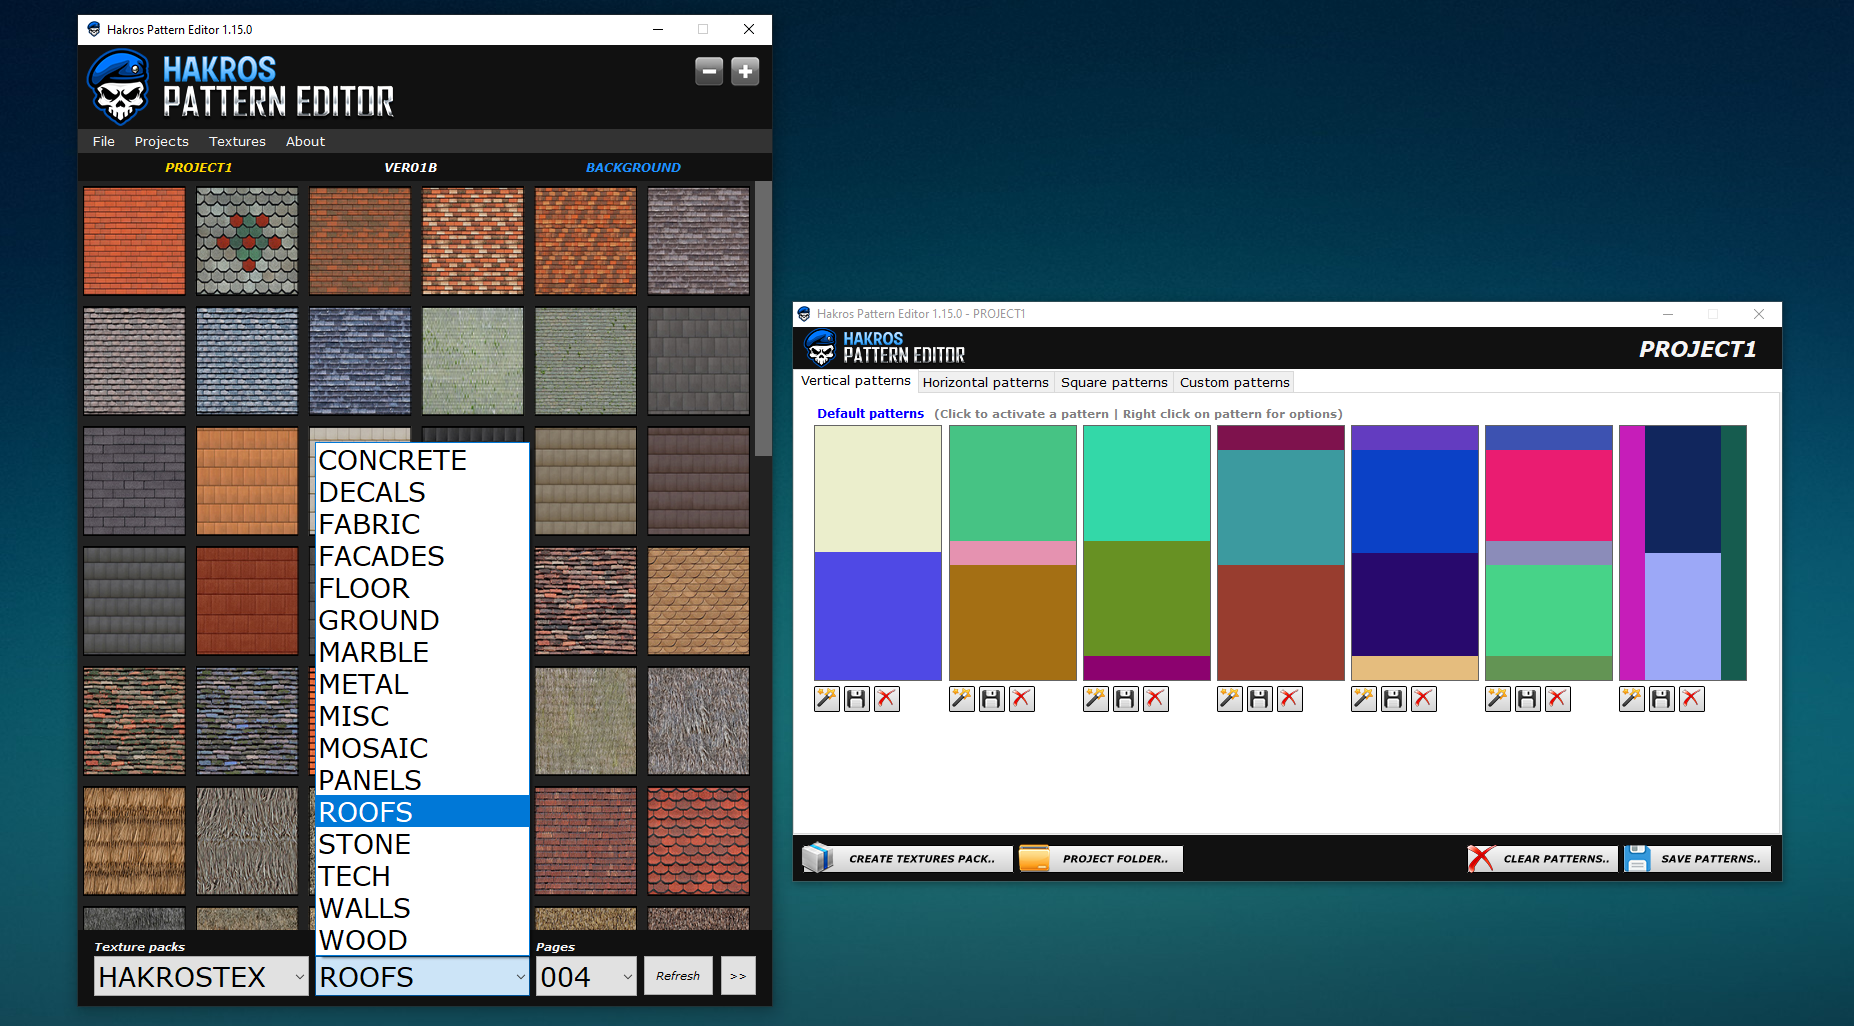Click wand icon under fifth vertical pattern

[x=1364, y=699]
